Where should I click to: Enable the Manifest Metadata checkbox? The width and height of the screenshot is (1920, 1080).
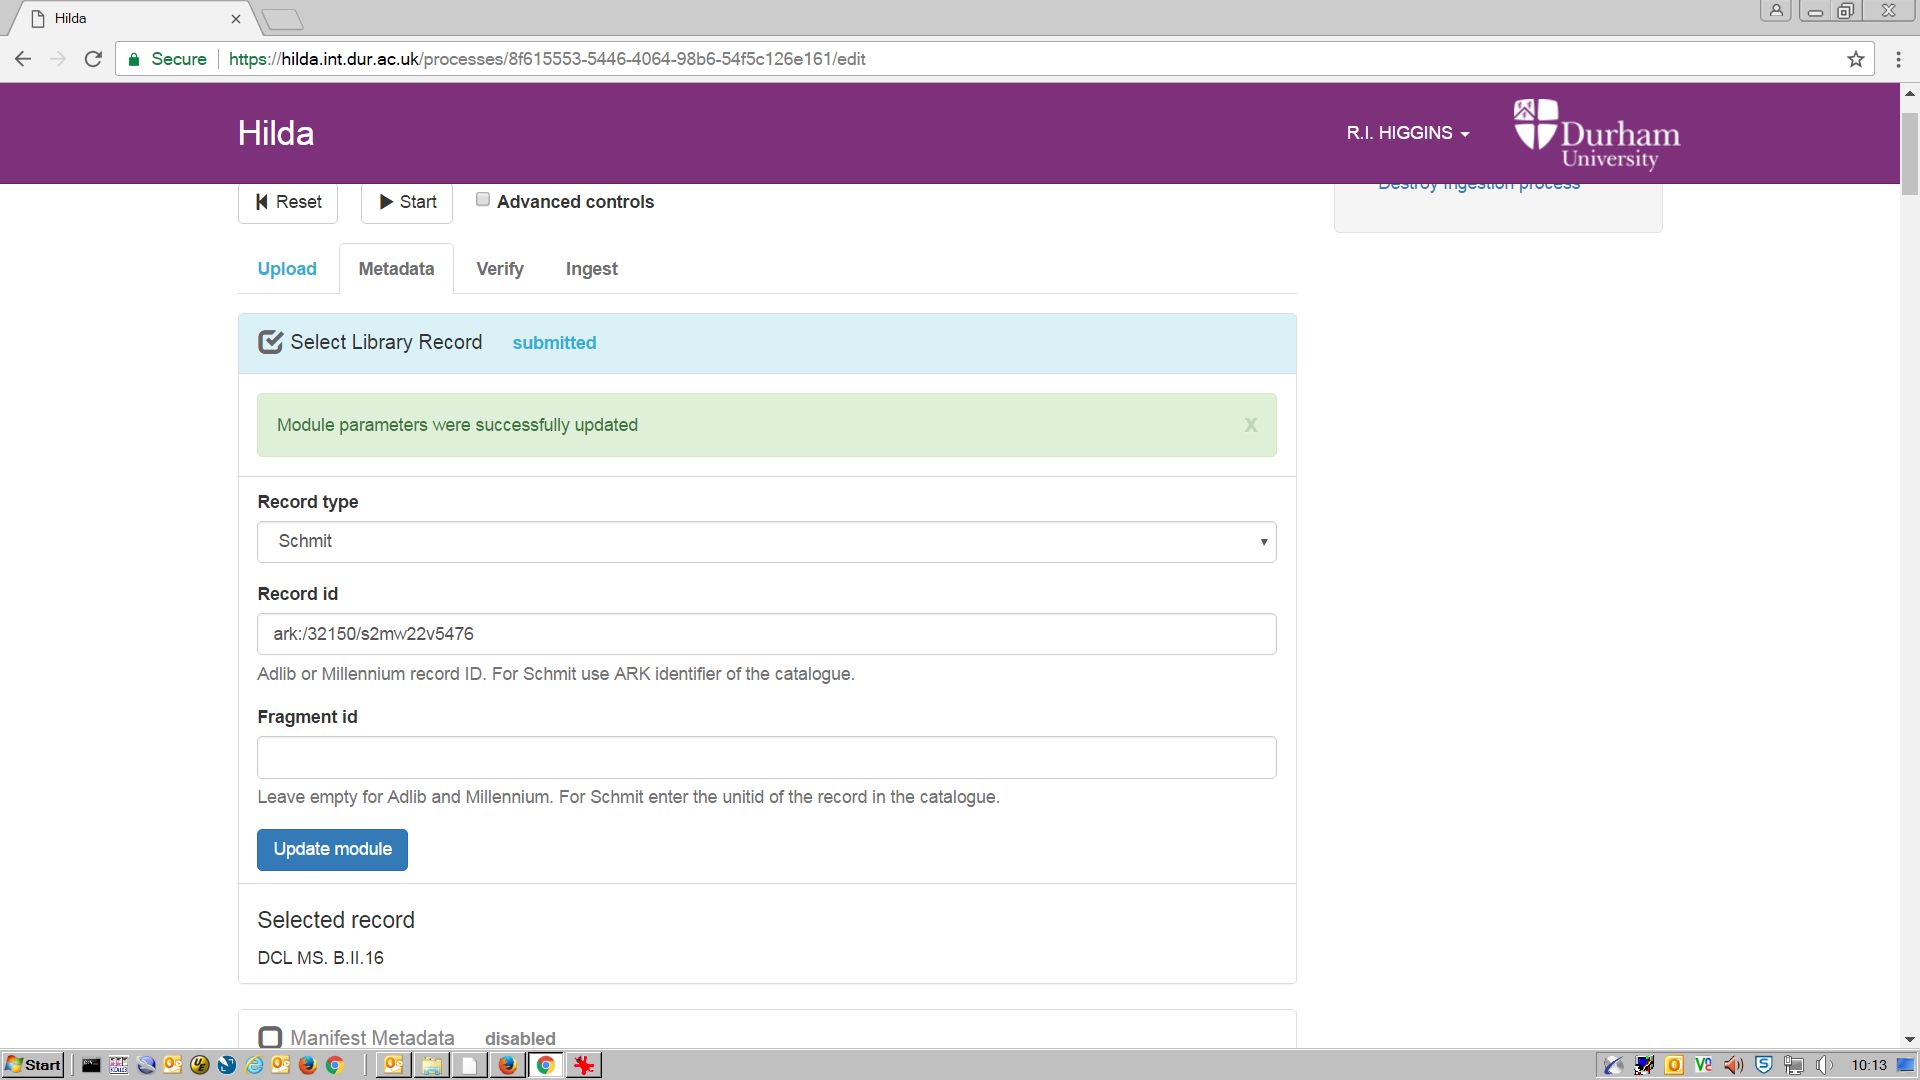click(x=270, y=1037)
